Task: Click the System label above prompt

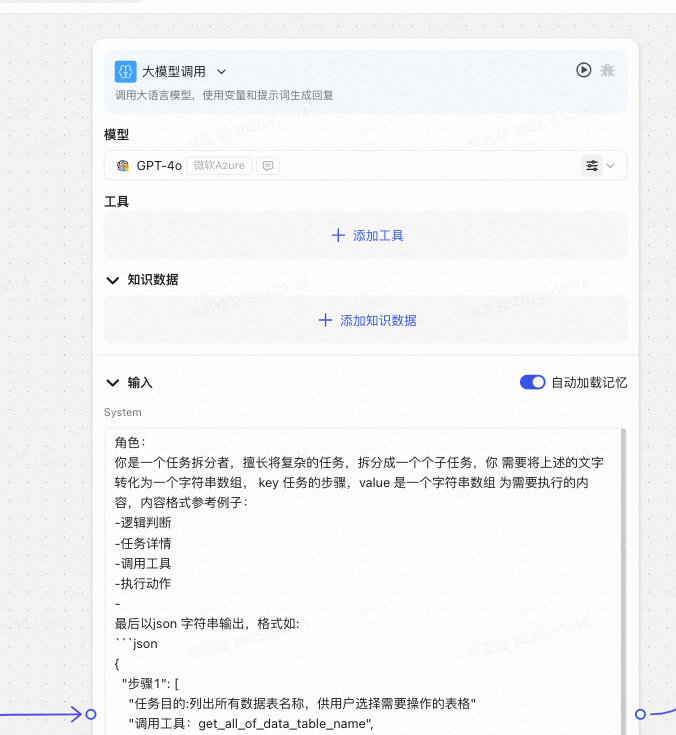Action: tap(123, 412)
